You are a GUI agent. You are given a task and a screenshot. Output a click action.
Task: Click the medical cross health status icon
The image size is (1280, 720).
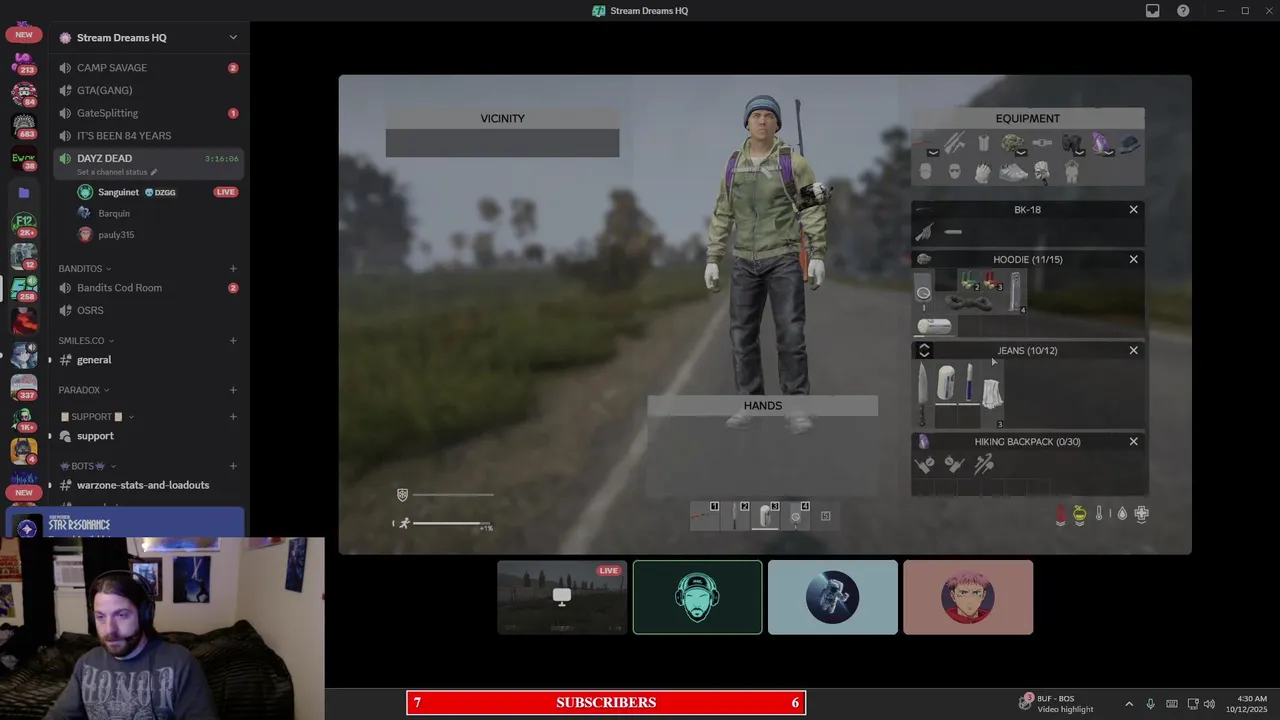coord(1141,514)
